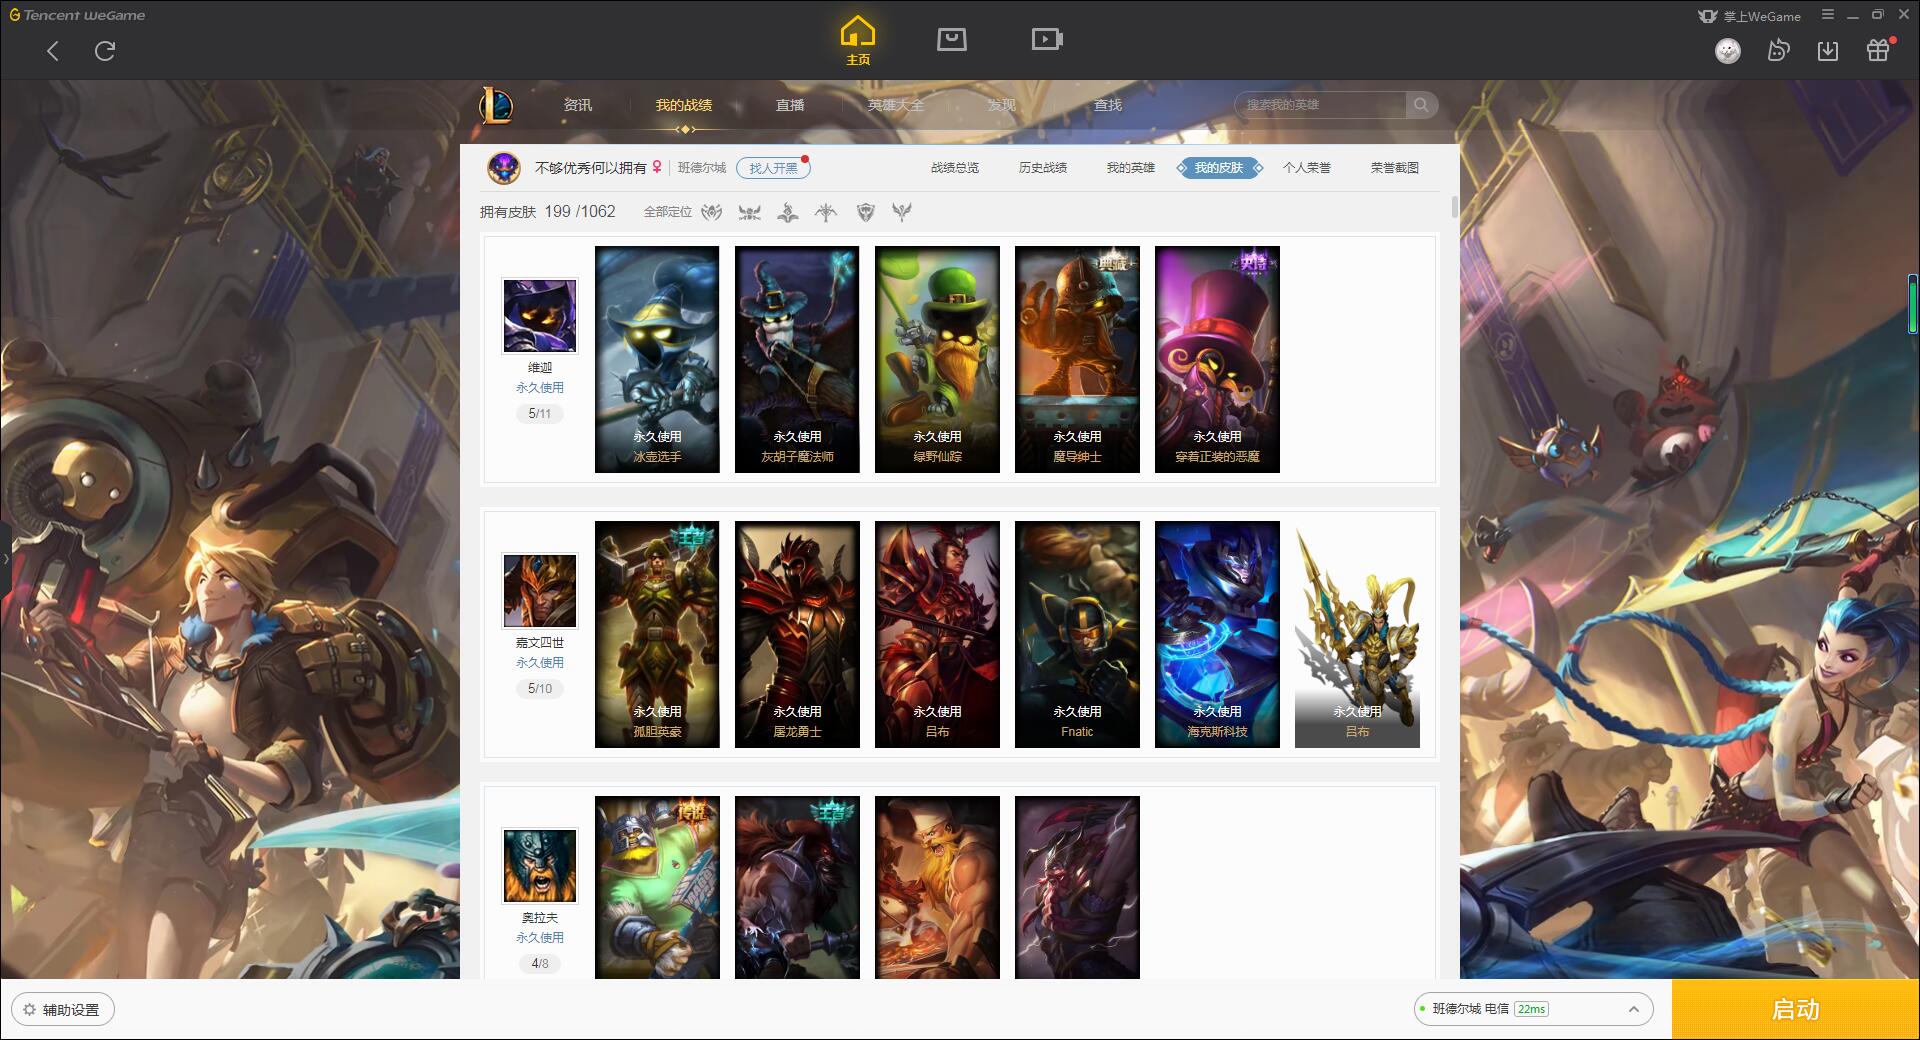Open the 屠龙勇士 skin card
Screen dimensions: 1920x1040
click(x=797, y=634)
